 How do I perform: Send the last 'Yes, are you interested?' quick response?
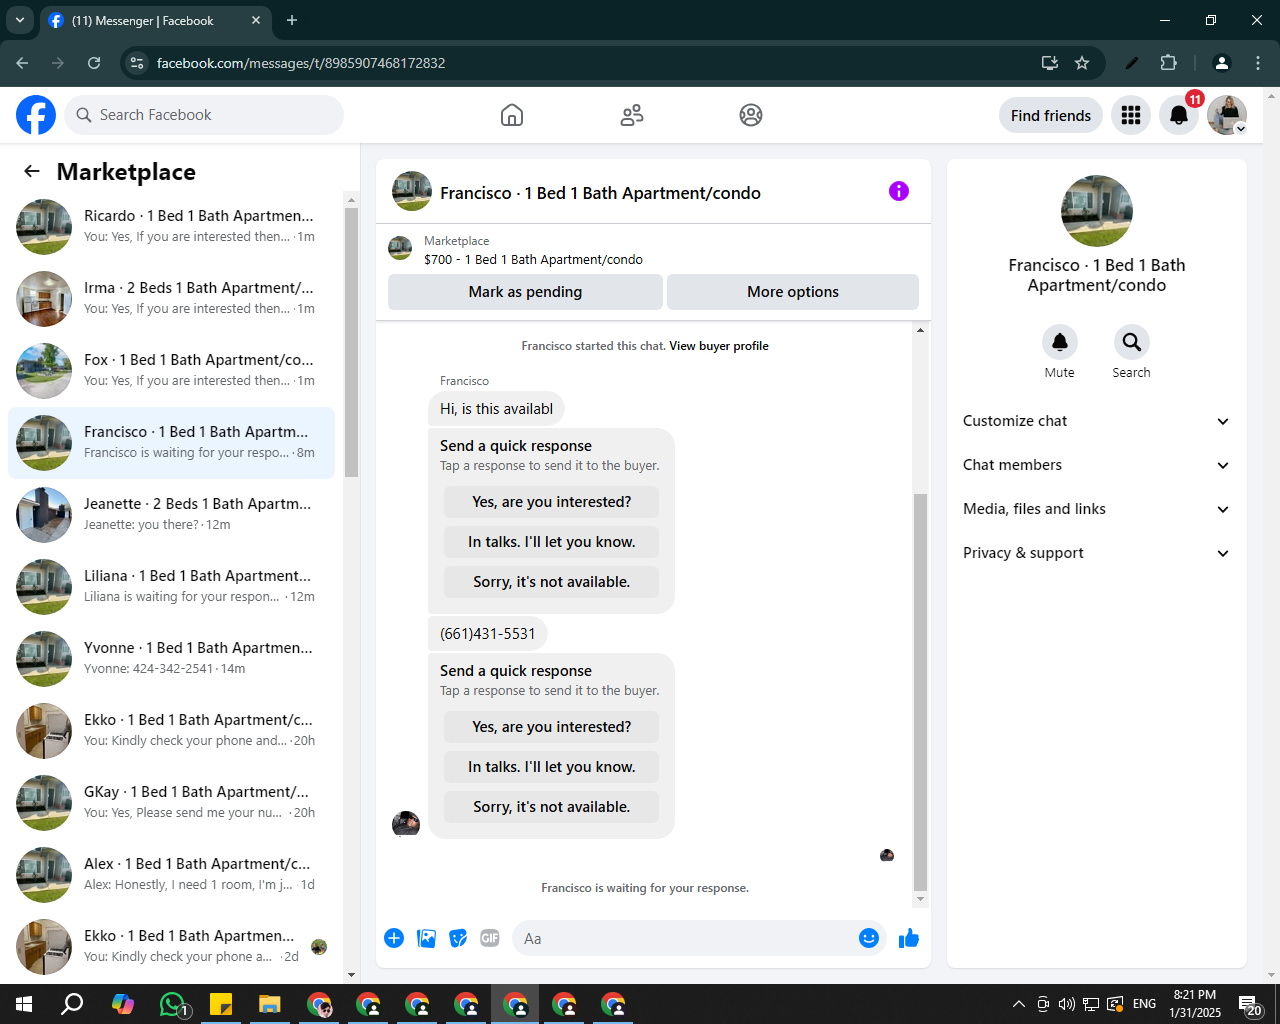coord(552,727)
